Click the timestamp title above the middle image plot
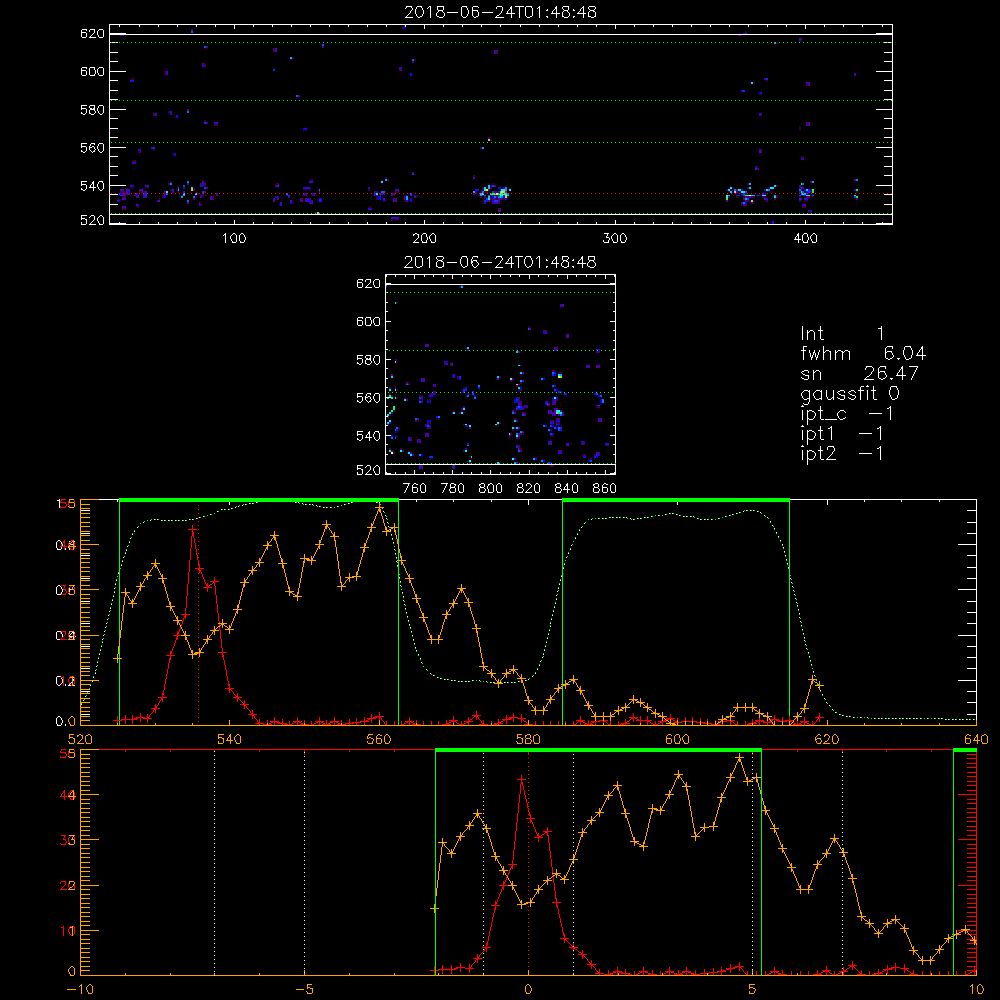 [x=501, y=262]
